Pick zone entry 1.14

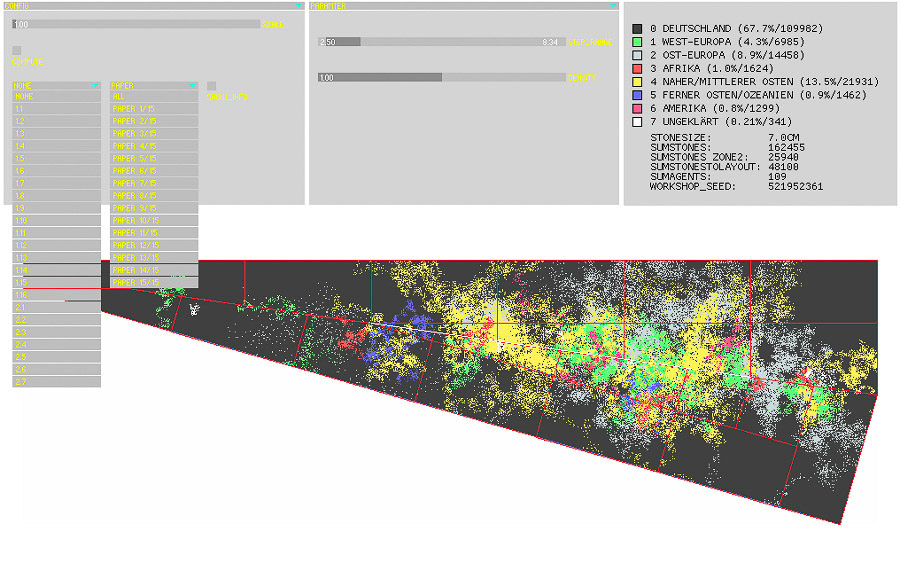(x=56, y=270)
